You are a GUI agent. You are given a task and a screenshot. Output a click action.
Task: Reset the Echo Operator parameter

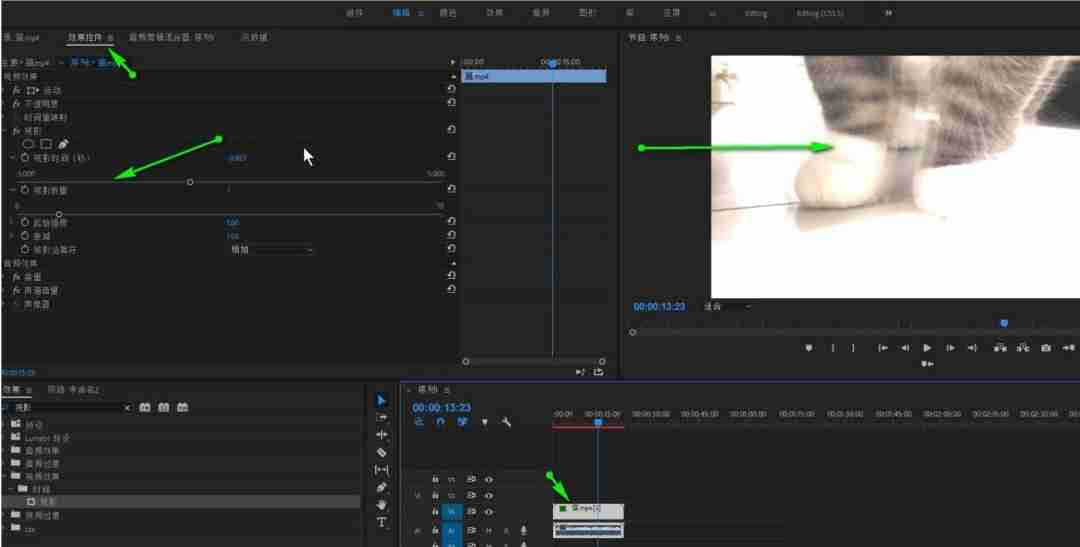click(451, 249)
